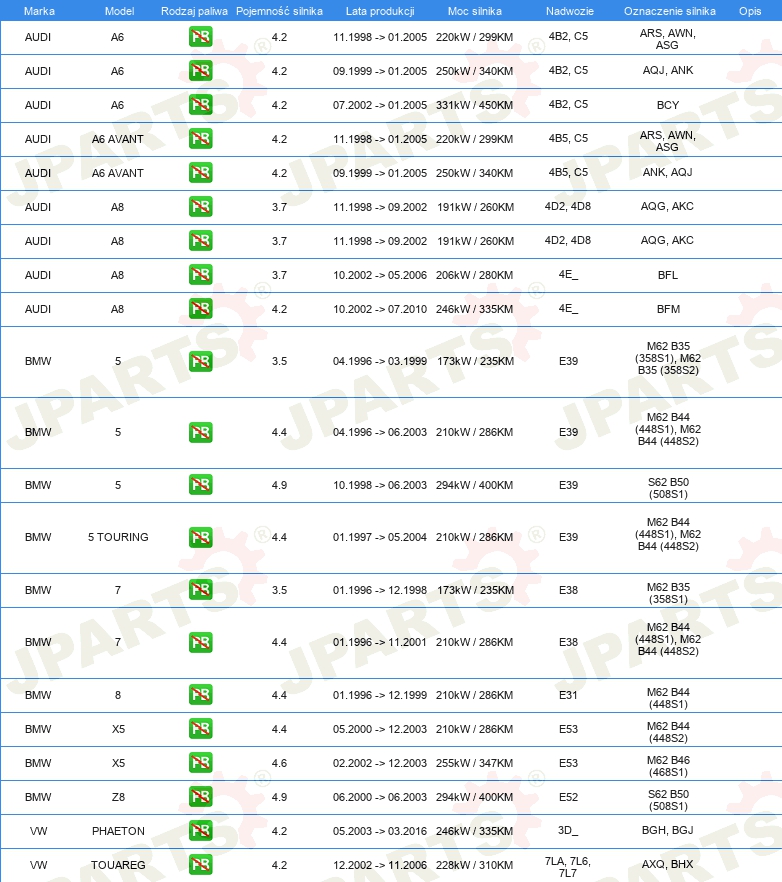Select the PHAETON model cell
Screen dimensions: 782x882
[x=118, y=831]
